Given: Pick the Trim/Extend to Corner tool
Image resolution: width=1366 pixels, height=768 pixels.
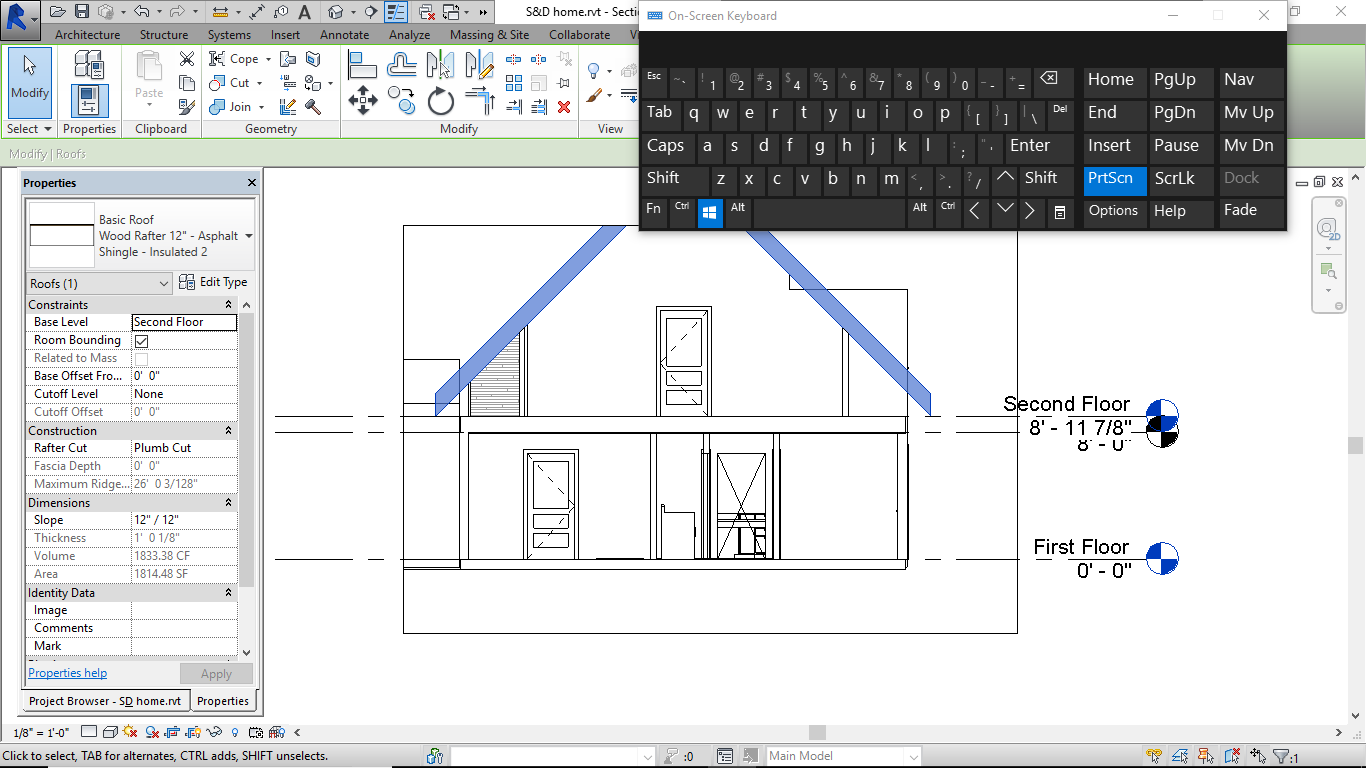Looking at the screenshot, I should (481, 100).
